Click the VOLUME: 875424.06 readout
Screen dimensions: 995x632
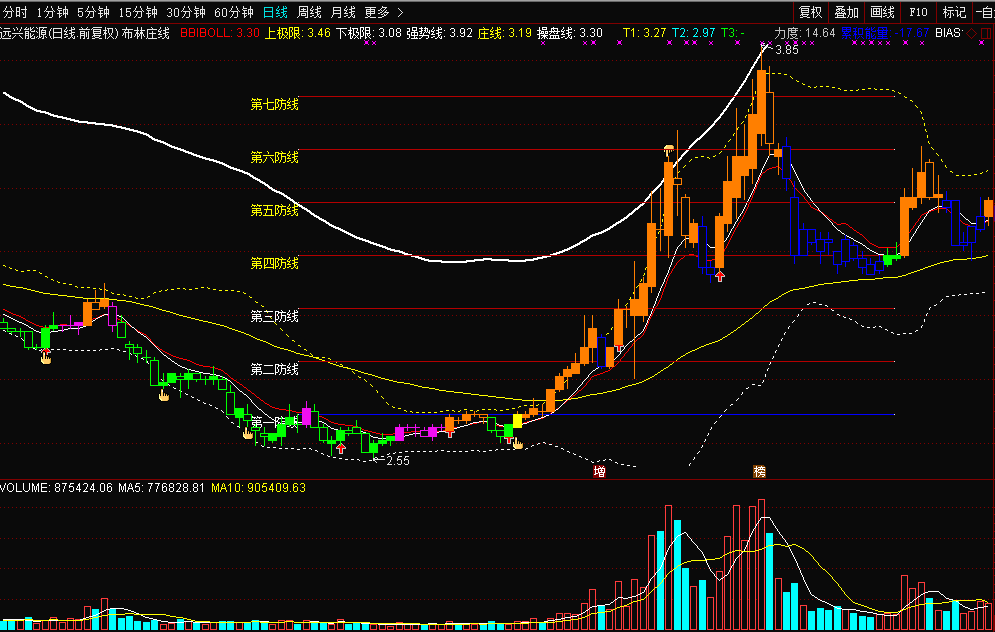56,488
